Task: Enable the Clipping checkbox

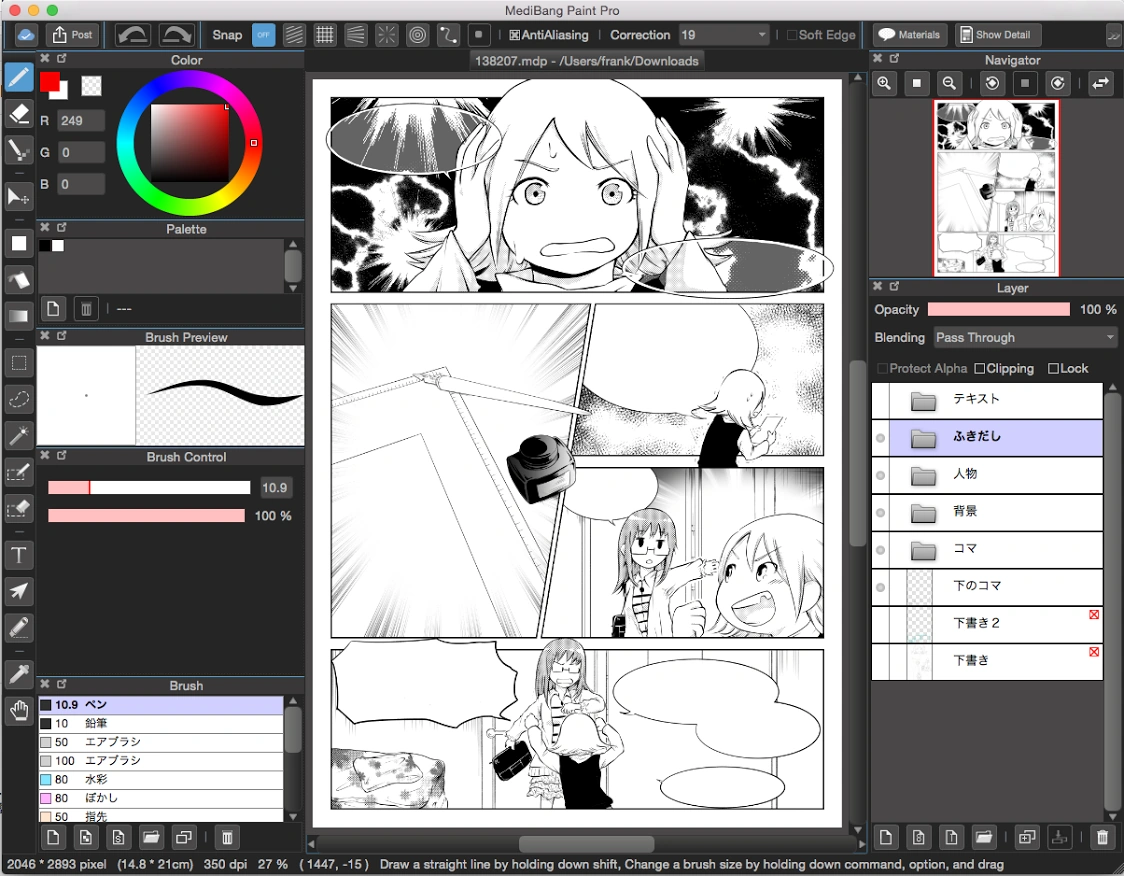Action: [1004, 368]
